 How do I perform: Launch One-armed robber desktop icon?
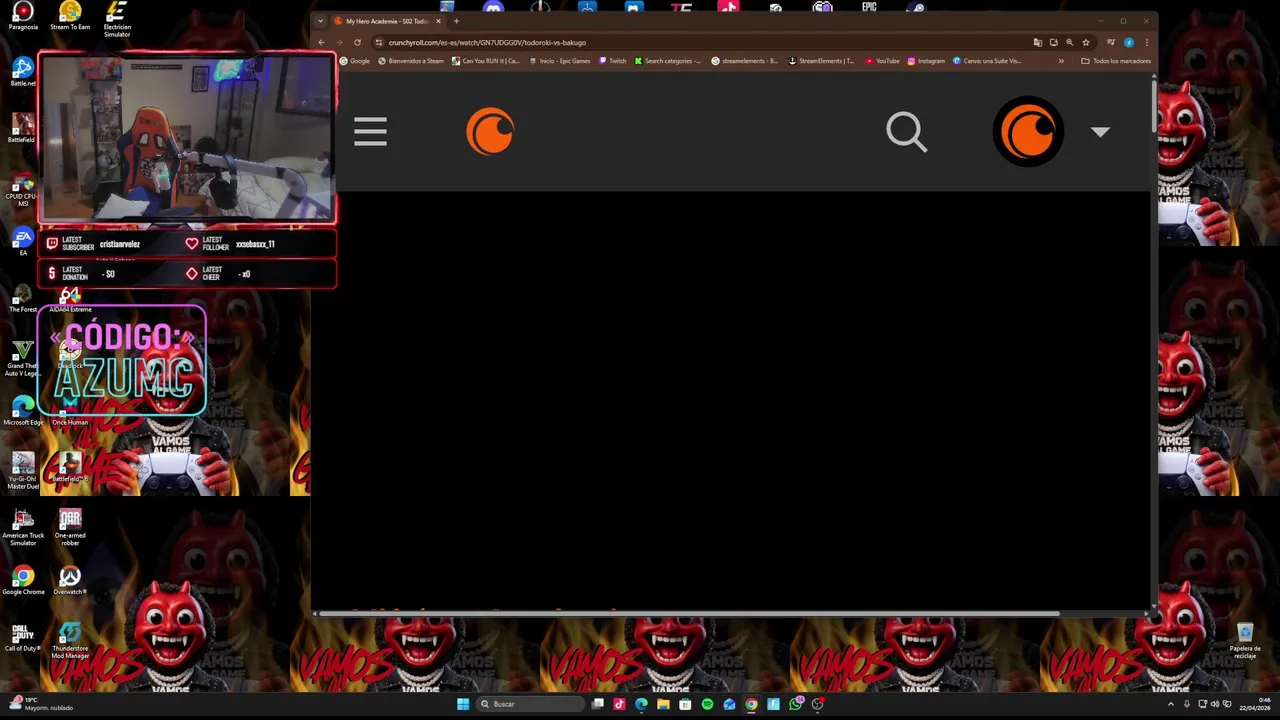(x=70, y=527)
